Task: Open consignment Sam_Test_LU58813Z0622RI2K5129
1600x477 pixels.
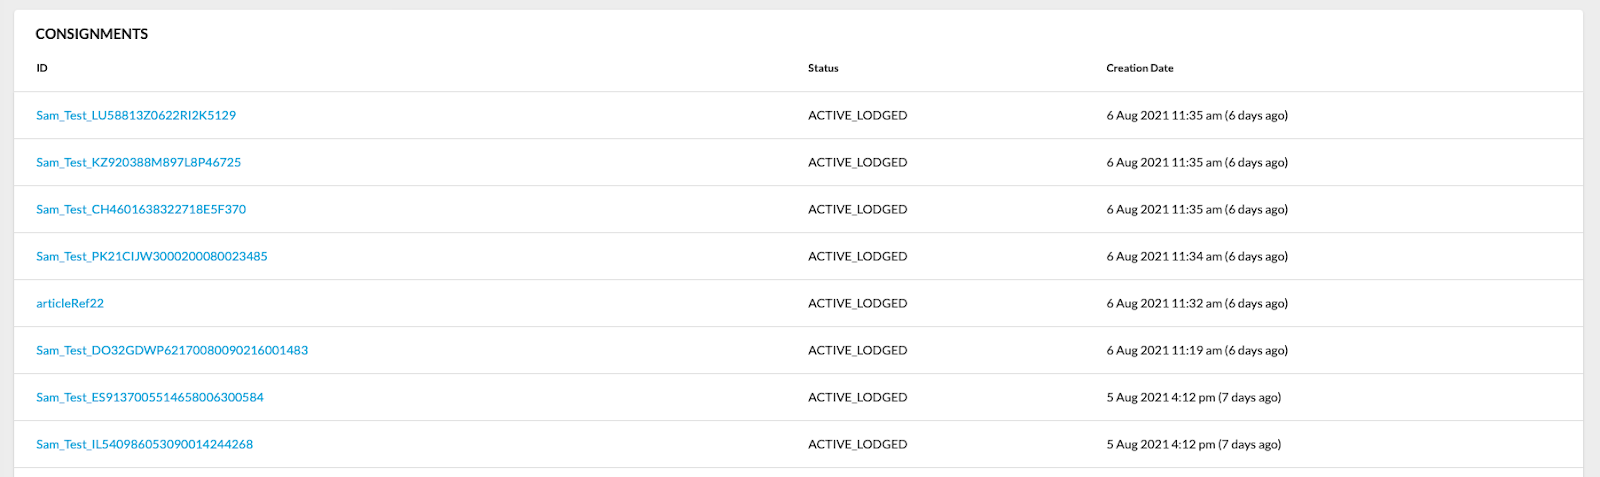Action: (136, 115)
